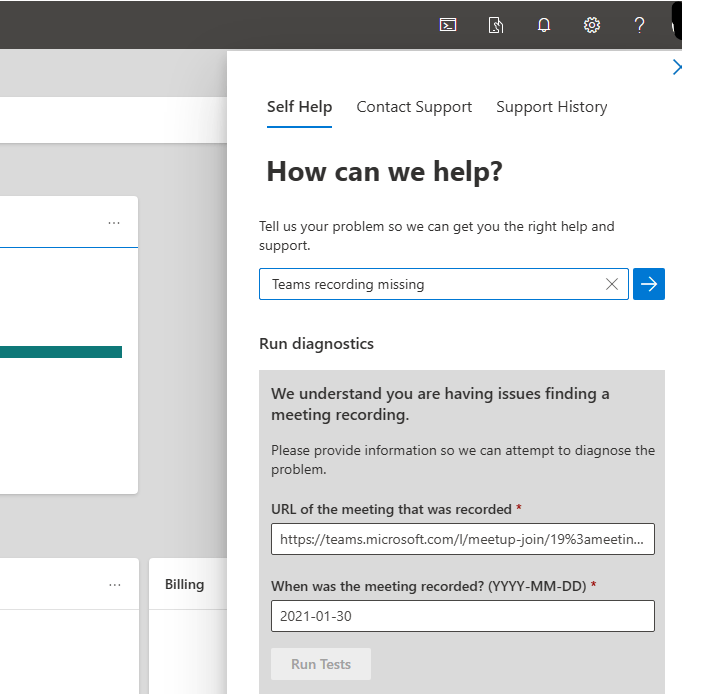Open the help question mark icon
This screenshot has width=702, height=694.
[x=639, y=25]
